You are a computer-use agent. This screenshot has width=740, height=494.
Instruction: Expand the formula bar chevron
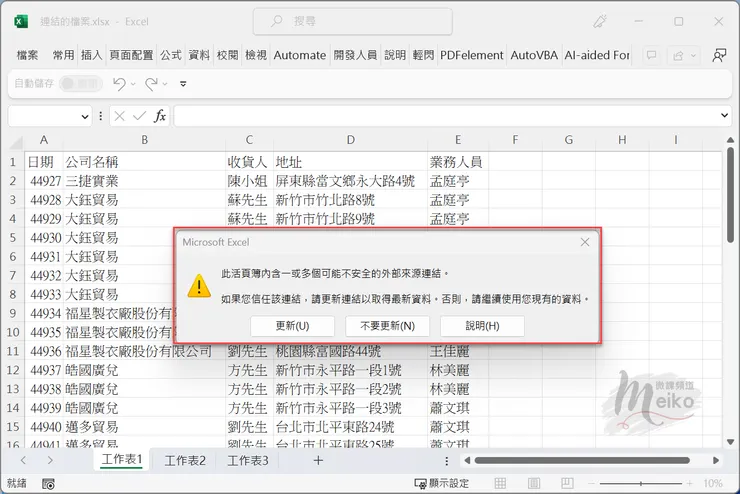pos(724,115)
